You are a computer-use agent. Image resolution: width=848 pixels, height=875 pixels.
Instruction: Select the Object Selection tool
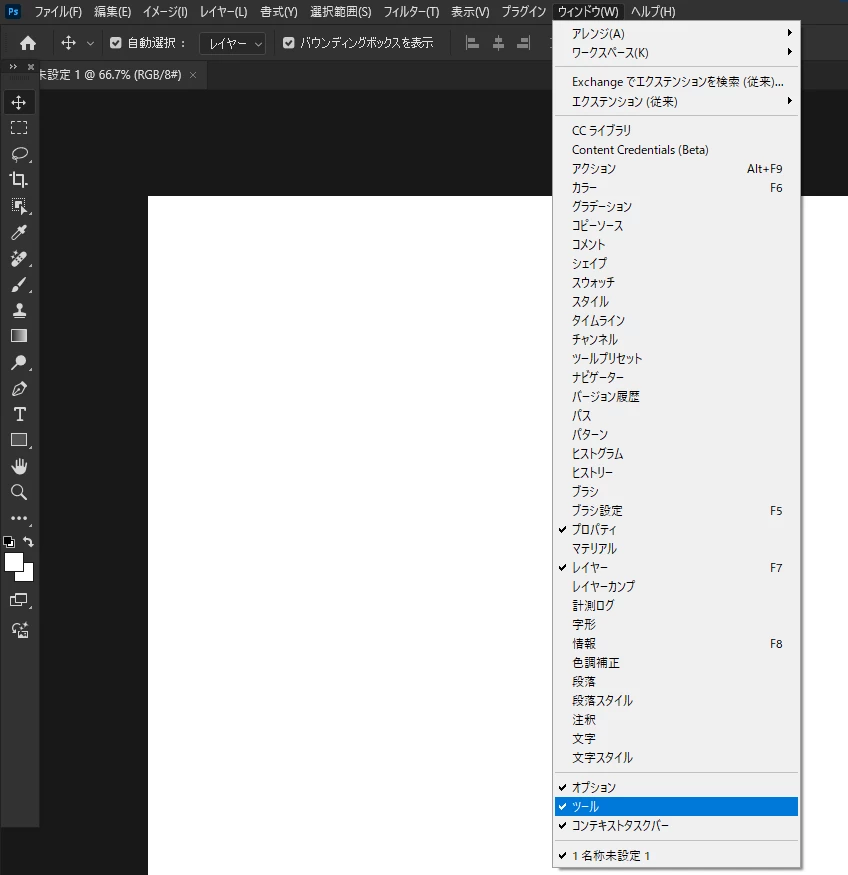click(x=19, y=206)
